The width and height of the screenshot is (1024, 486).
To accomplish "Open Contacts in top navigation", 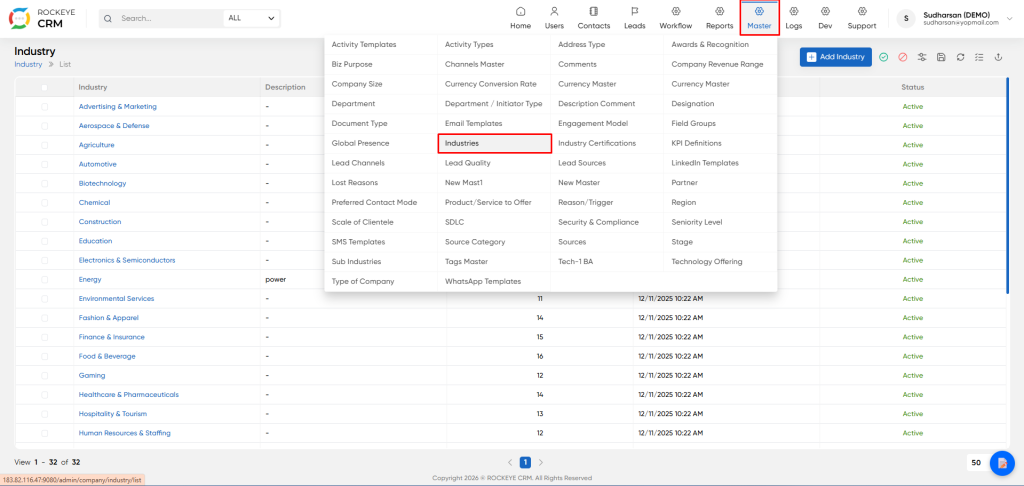I will [x=594, y=18].
